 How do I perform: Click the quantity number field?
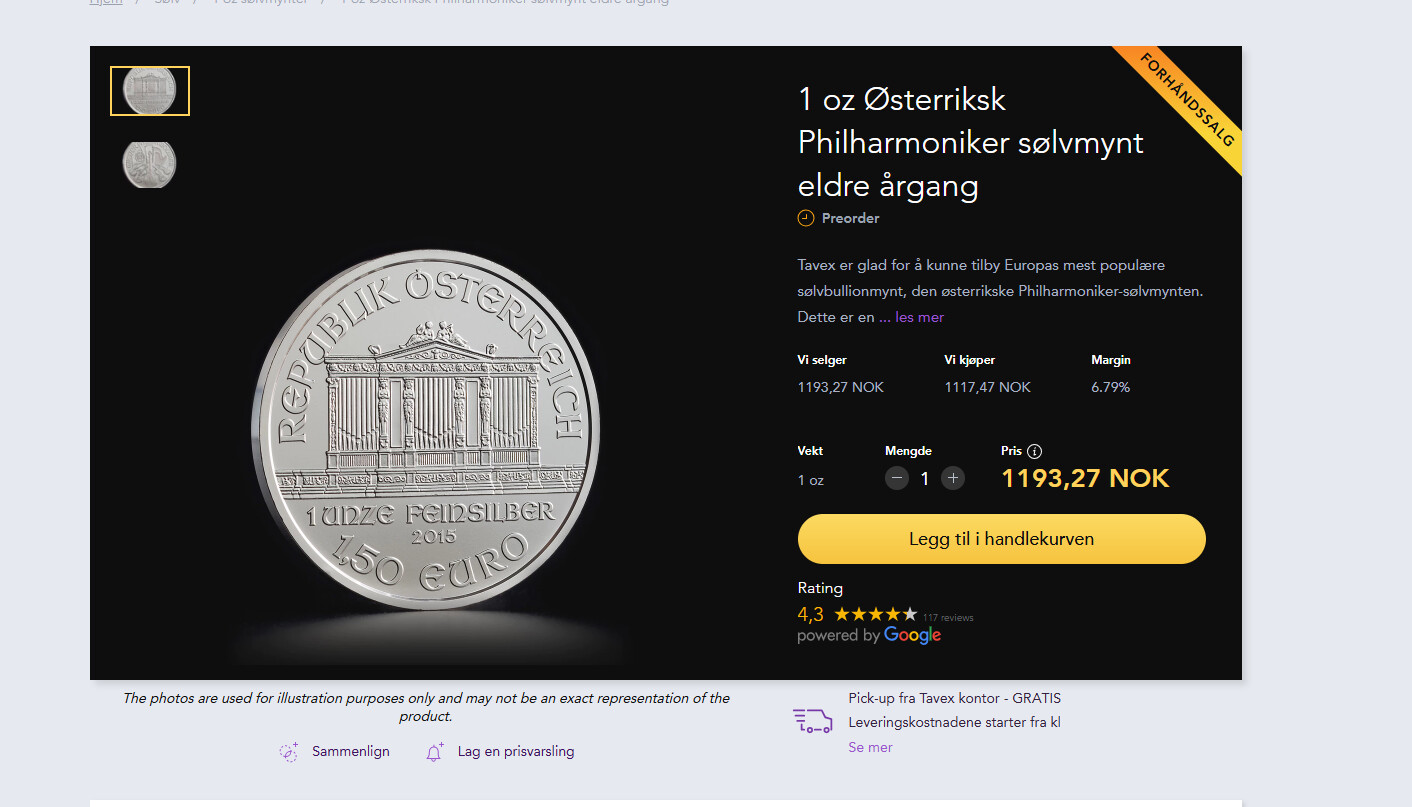(x=925, y=478)
